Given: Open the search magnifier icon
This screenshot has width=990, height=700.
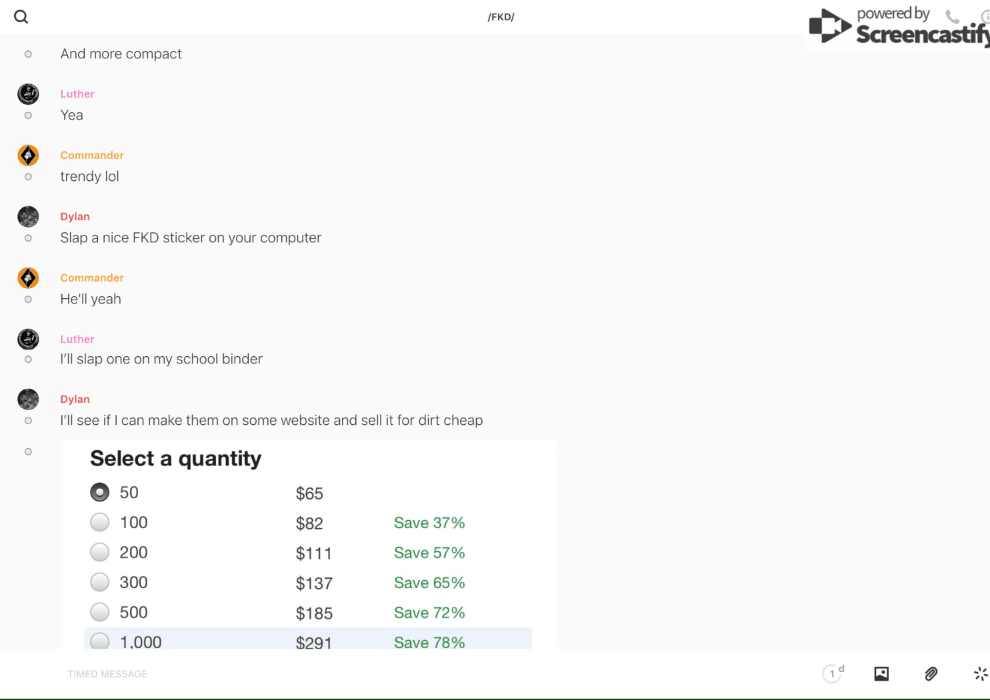Looking at the screenshot, I should (x=21, y=17).
